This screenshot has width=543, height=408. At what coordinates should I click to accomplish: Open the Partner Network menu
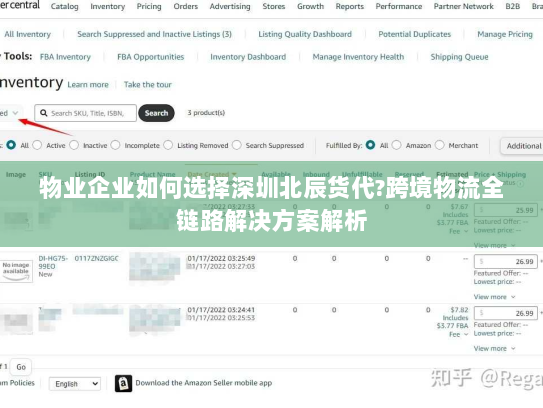464,6
